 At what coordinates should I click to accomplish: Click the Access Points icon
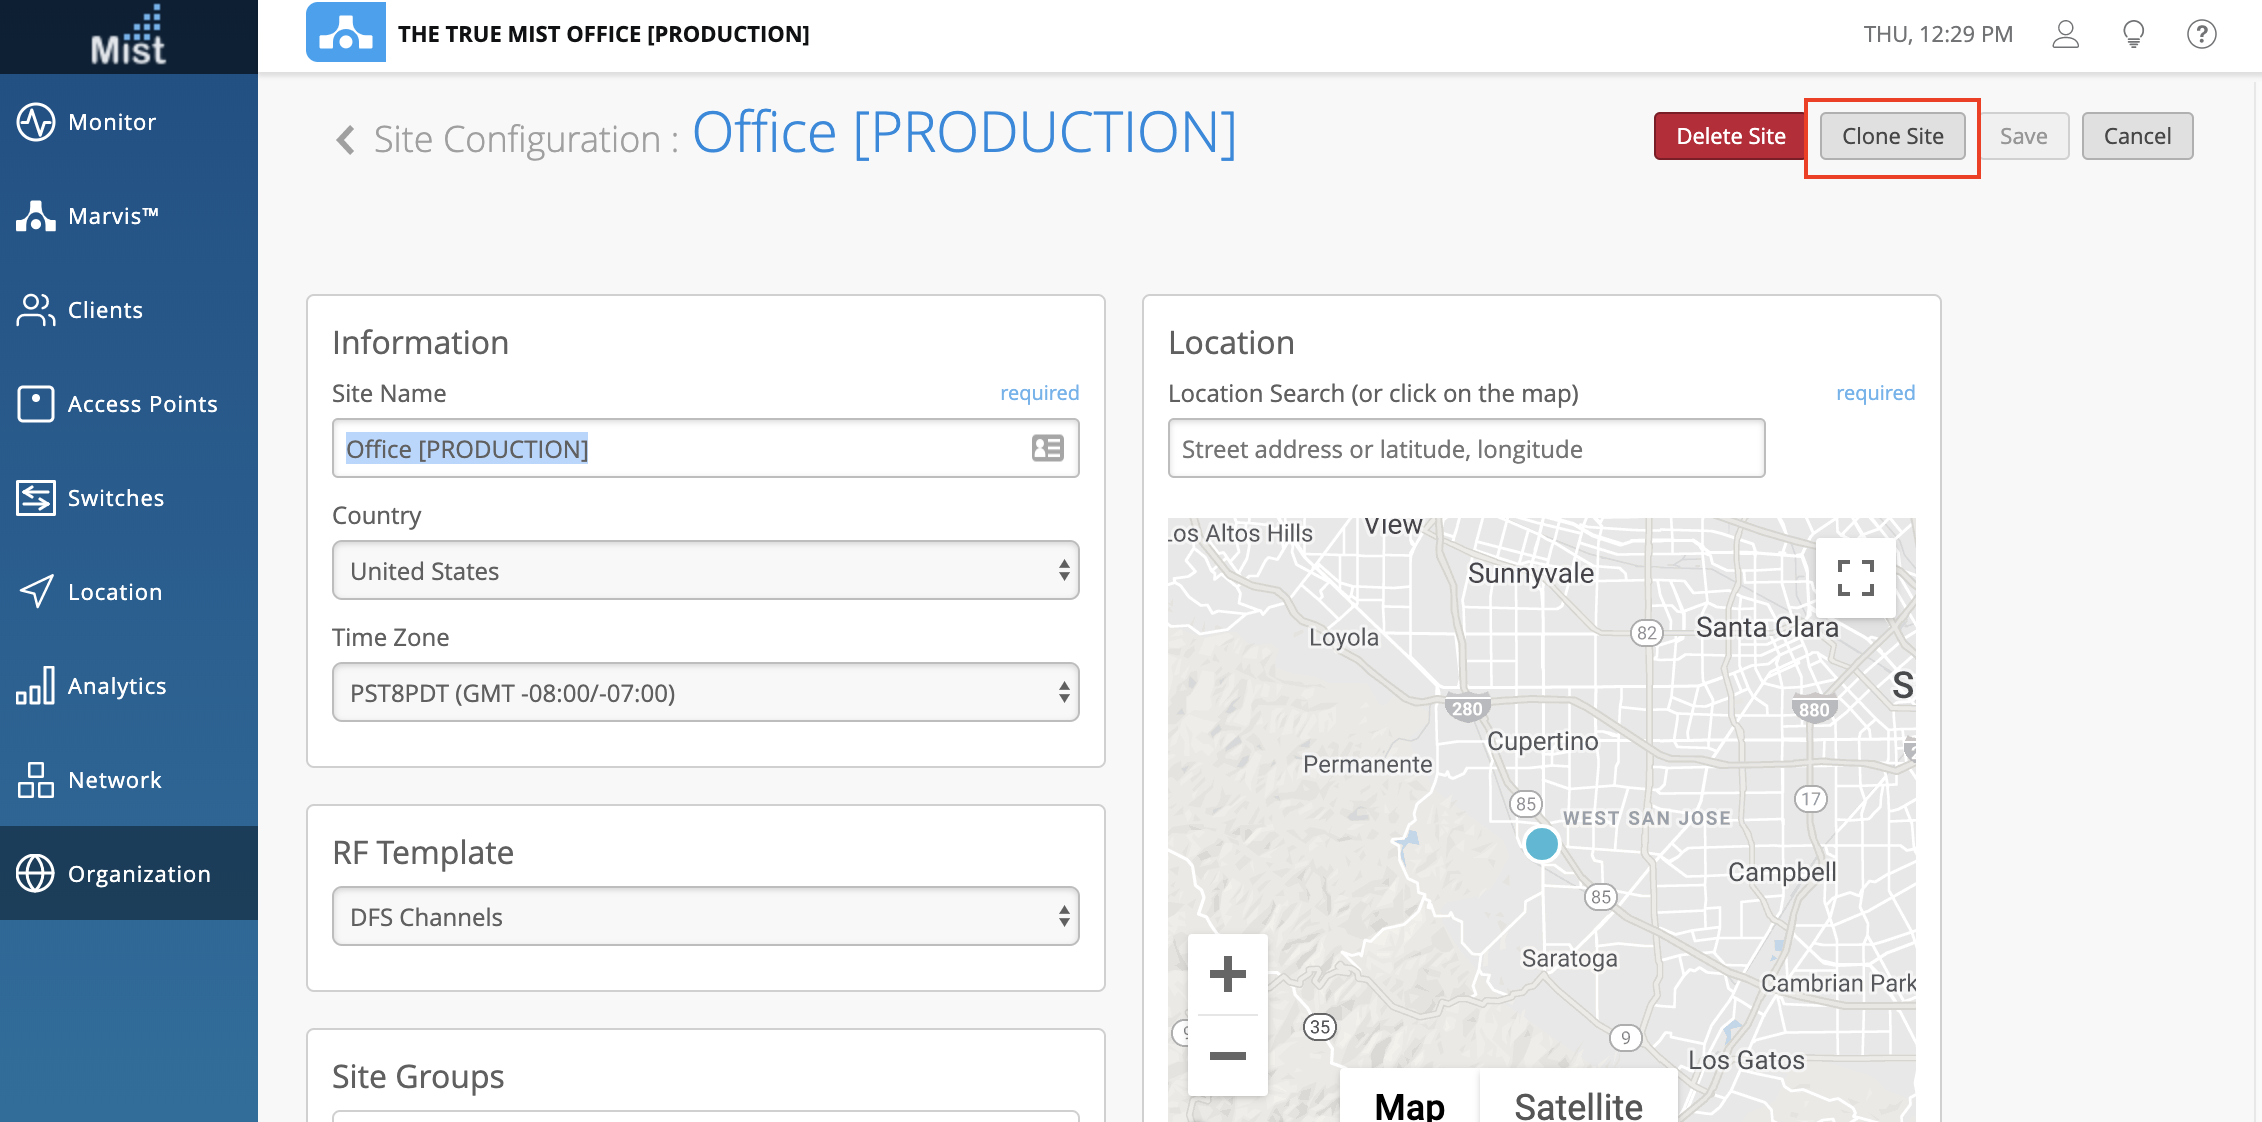(36, 404)
